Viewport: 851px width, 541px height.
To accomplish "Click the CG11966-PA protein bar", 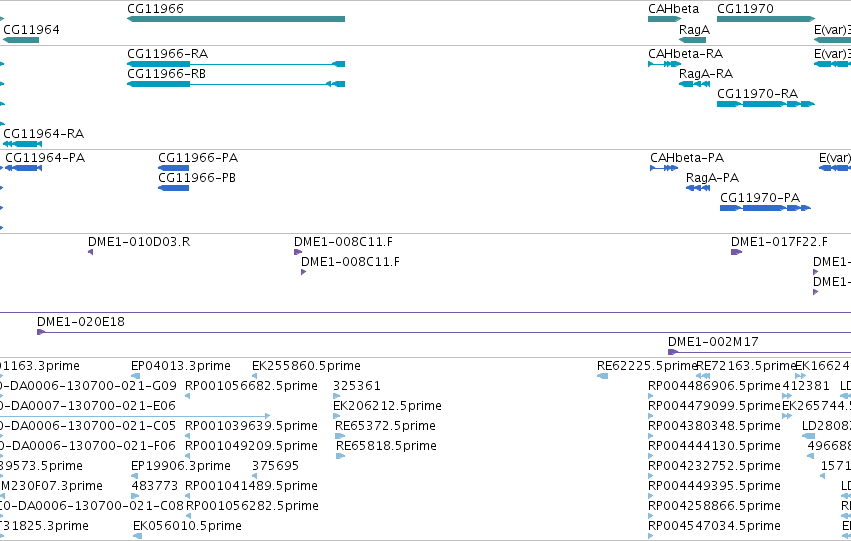I will pyautogui.click(x=174, y=168).
